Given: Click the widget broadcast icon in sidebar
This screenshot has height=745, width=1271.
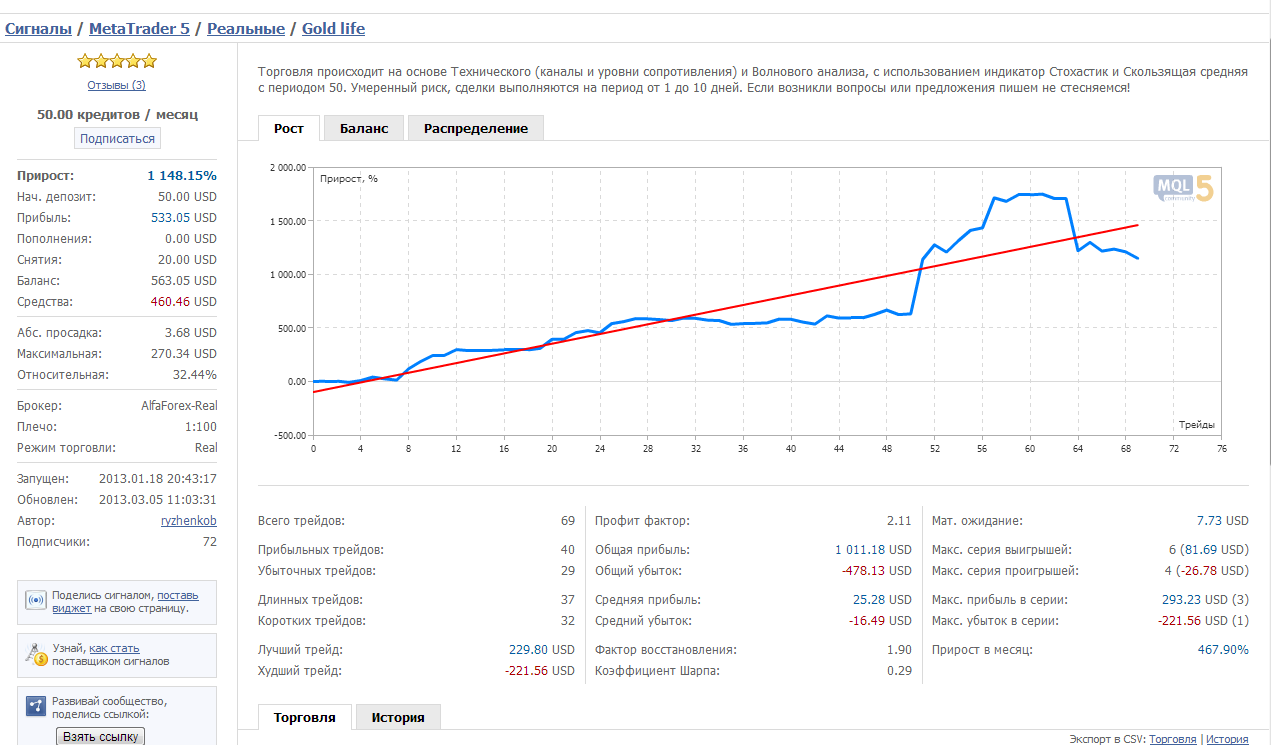Looking at the screenshot, I should (x=36, y=601).
